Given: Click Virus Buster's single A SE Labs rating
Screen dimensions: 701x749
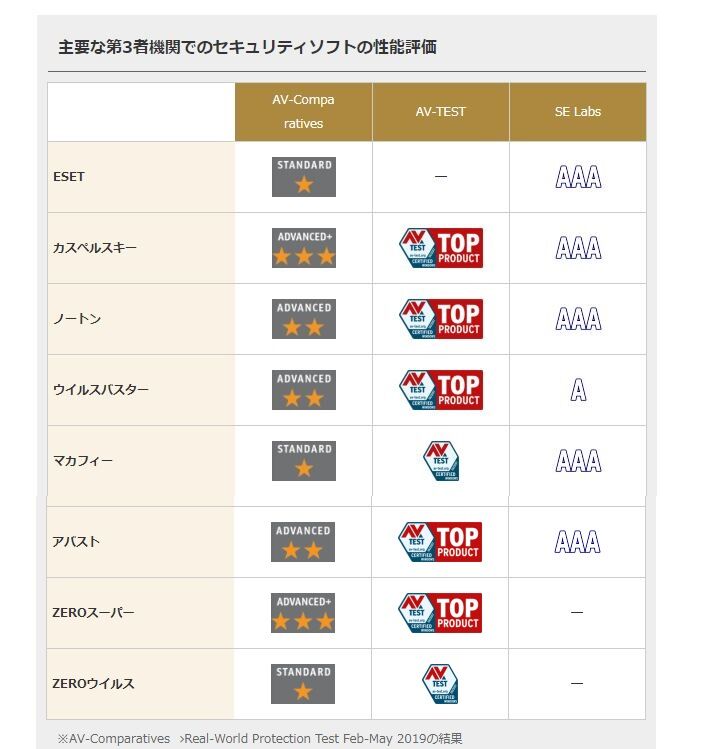Looking at the screenshot, I should tap(578, 390).
